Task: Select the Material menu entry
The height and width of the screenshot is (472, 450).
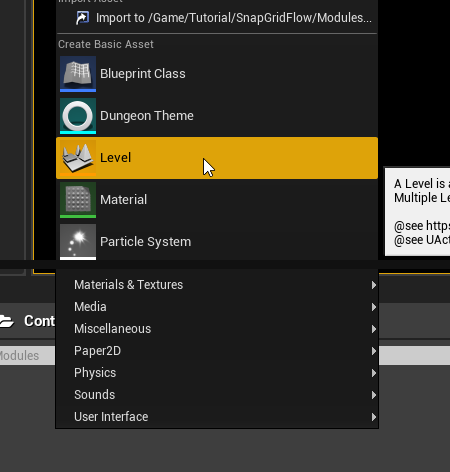Action: [217, 200]
